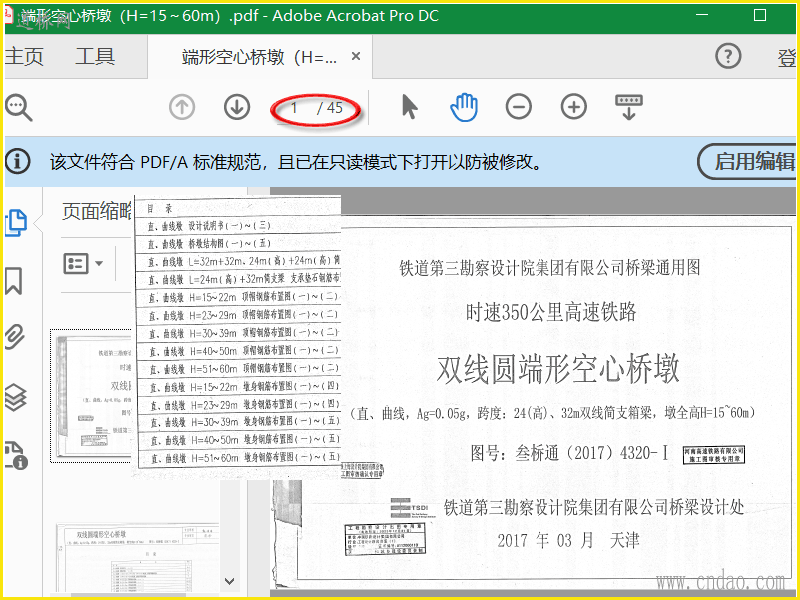Zoom in with the plus button
The height and width of the screenshot is (600, 800).
(574, 107)
